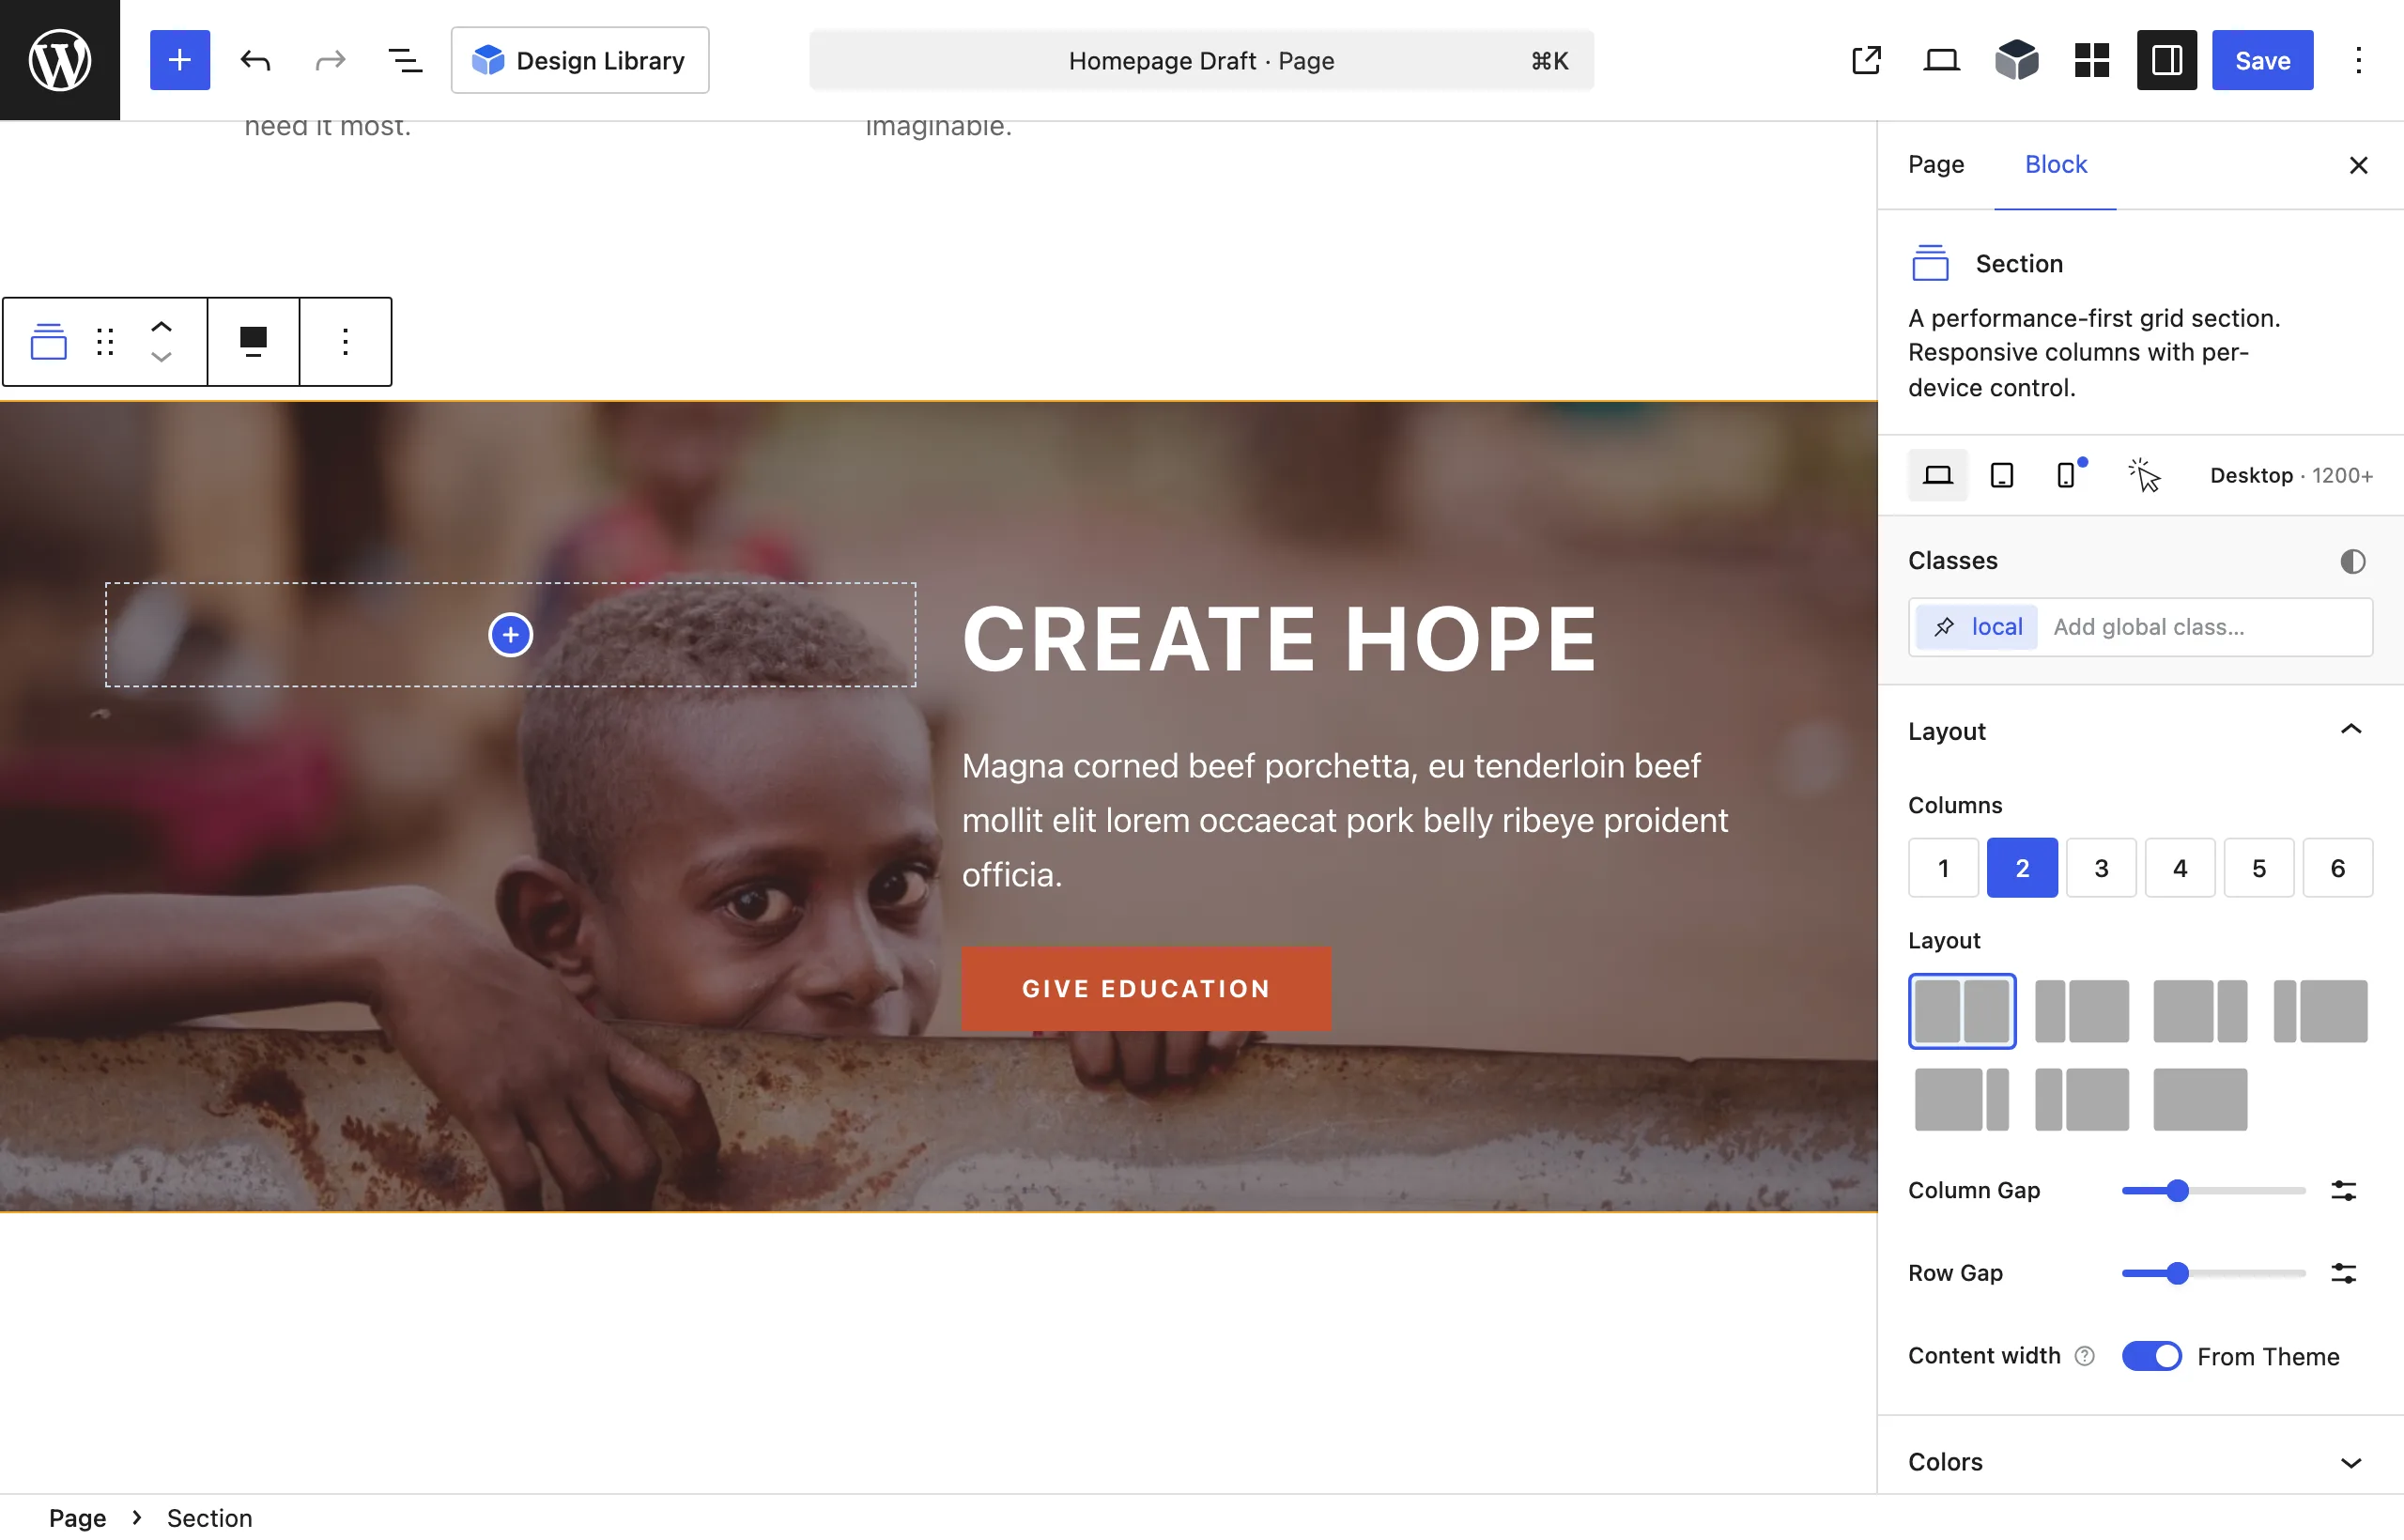Switch to the Page tab
This screenshot has width=2404, height=1540.
click(x=1936, y=164)
